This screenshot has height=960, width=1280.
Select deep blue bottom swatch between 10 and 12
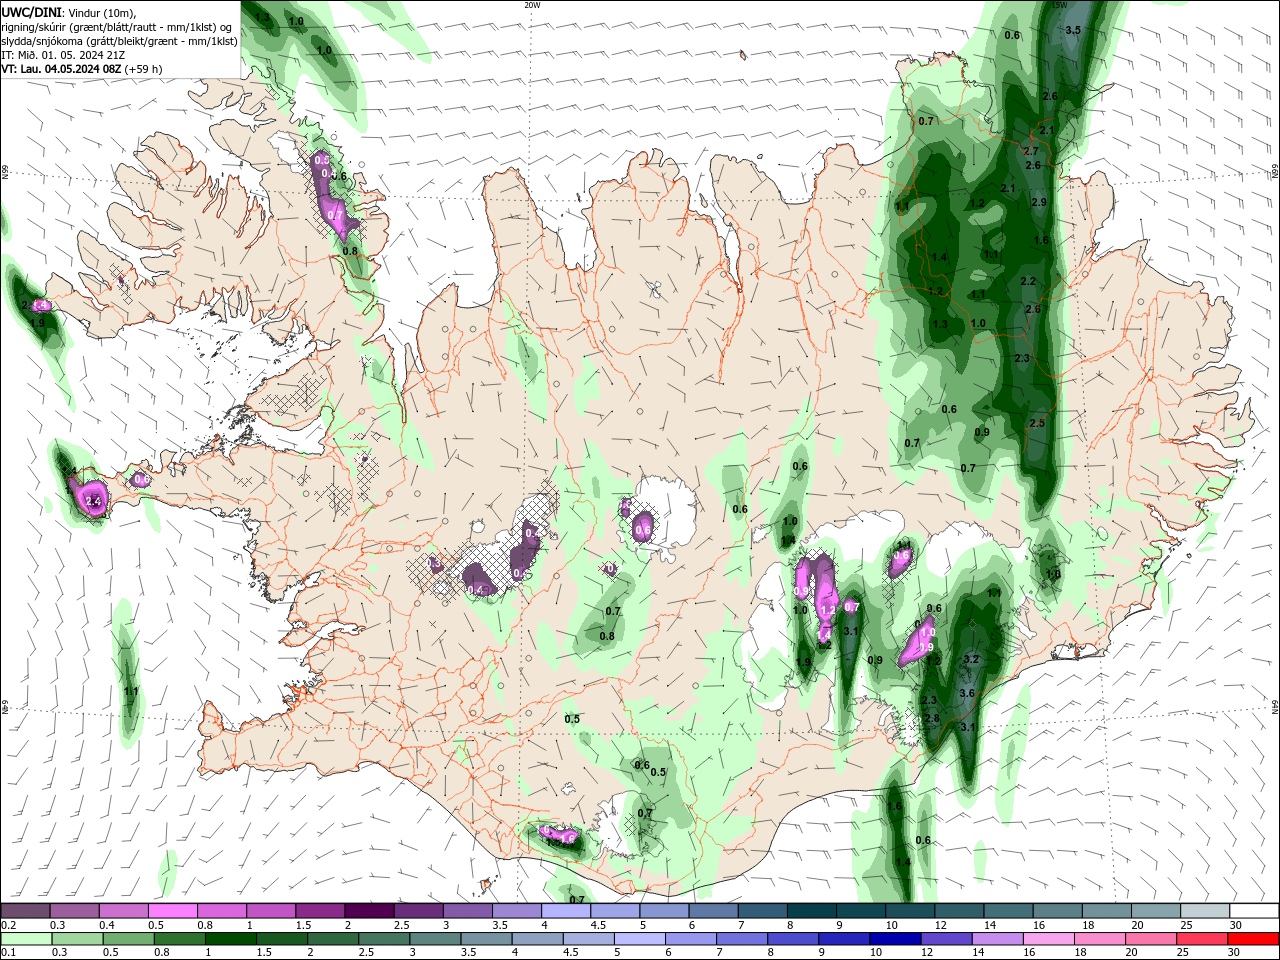click(x=895, y=940)
